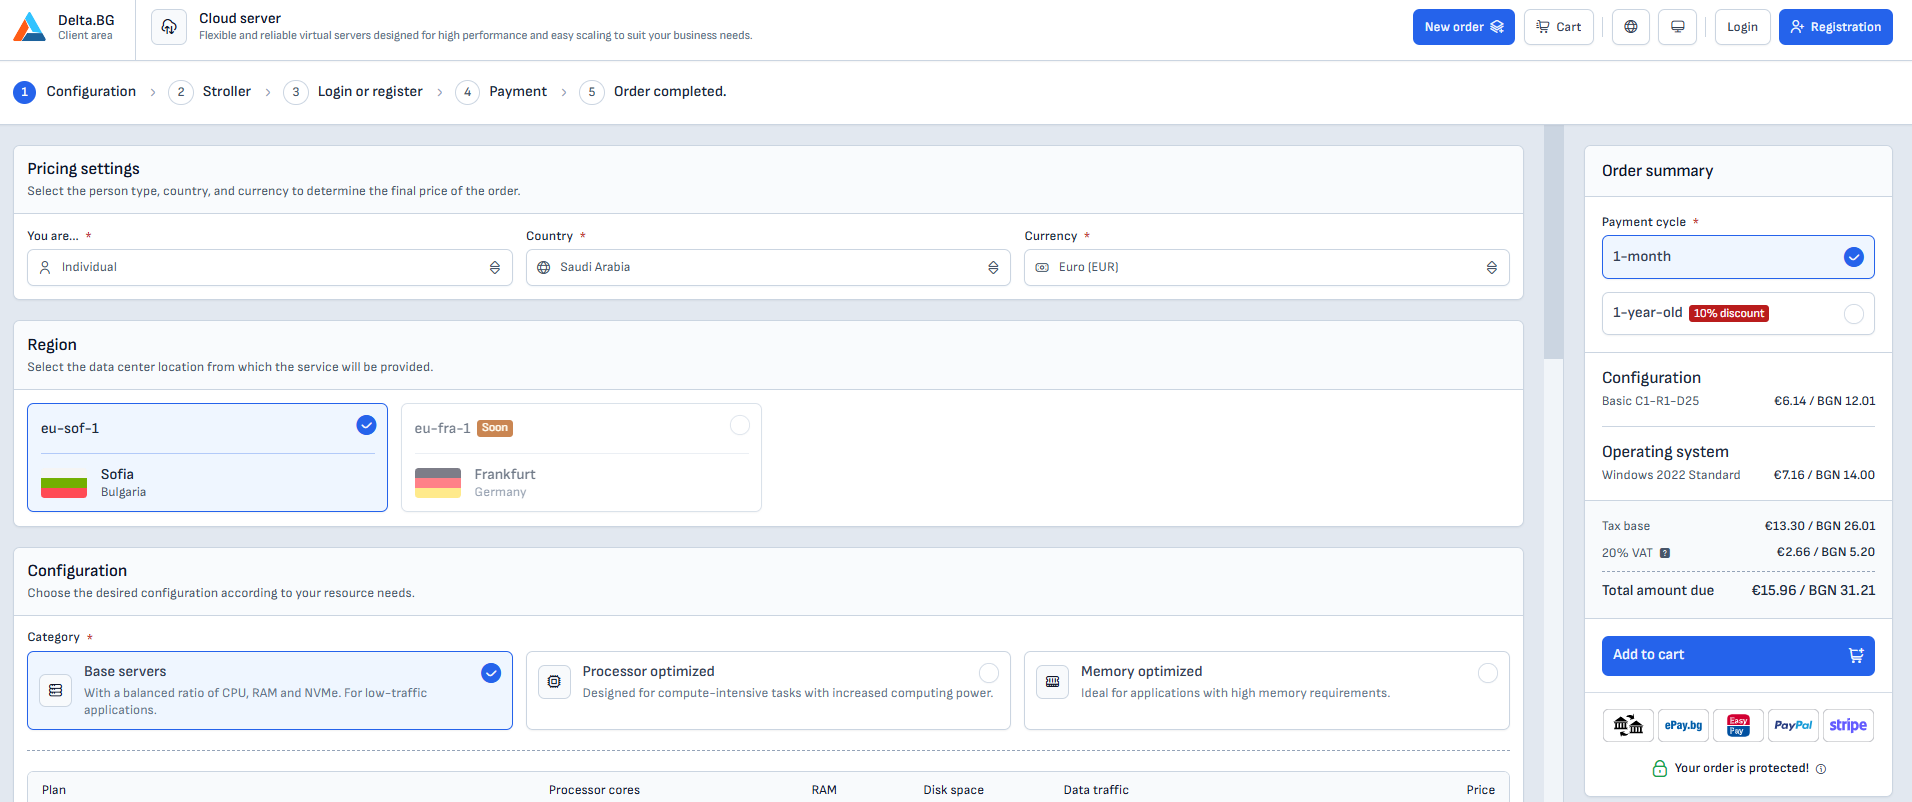Go to step 3 Login or register
This screenshot has height=802, width=1912.
point(353,92)
